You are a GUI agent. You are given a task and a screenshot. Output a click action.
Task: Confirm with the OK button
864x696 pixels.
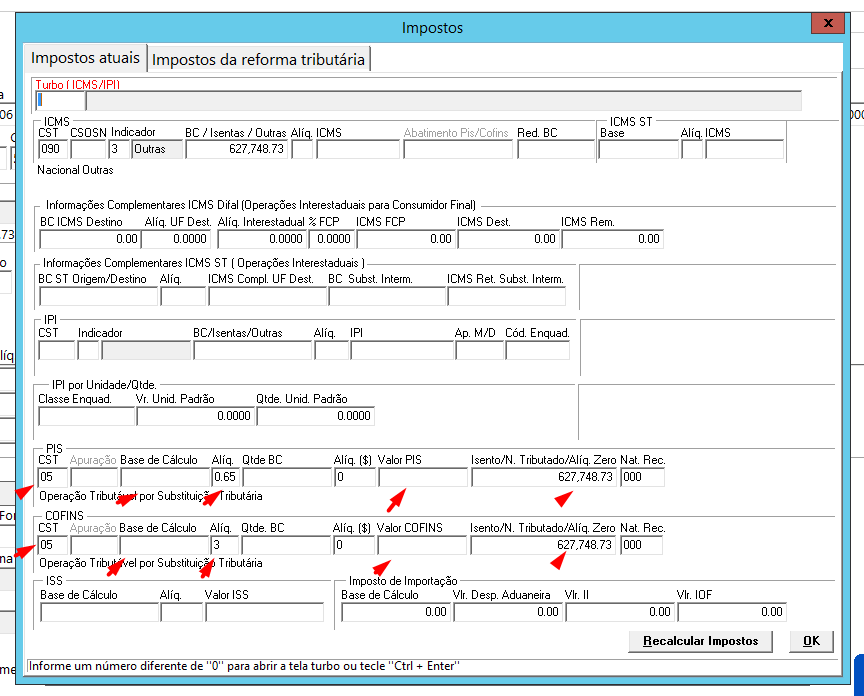tap(811, 641)
